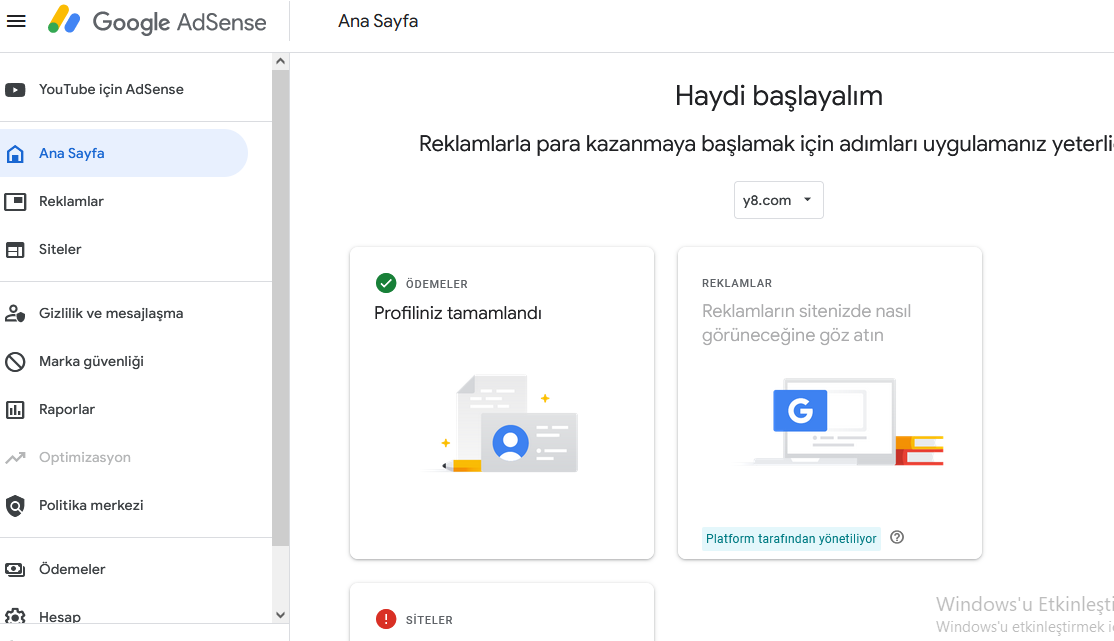The image size is (1114, 641).
Task: Click the sidebar scroll down arrow
Action: (x=281, y=615)
